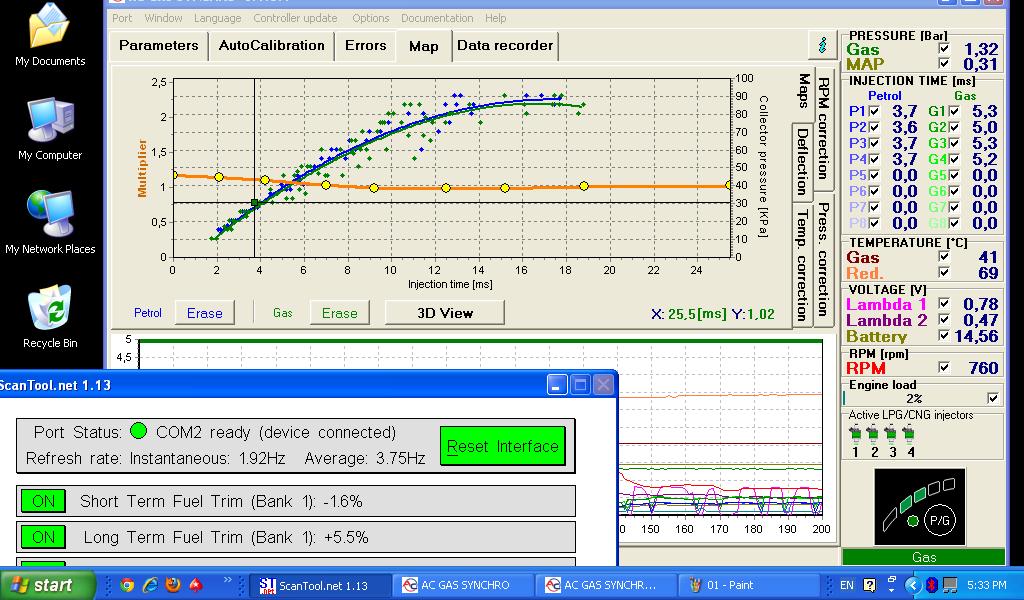Launch Firefox from the quick launch bar
Image resolution: width=1024 pixels, height=600 pixels.
173,584
